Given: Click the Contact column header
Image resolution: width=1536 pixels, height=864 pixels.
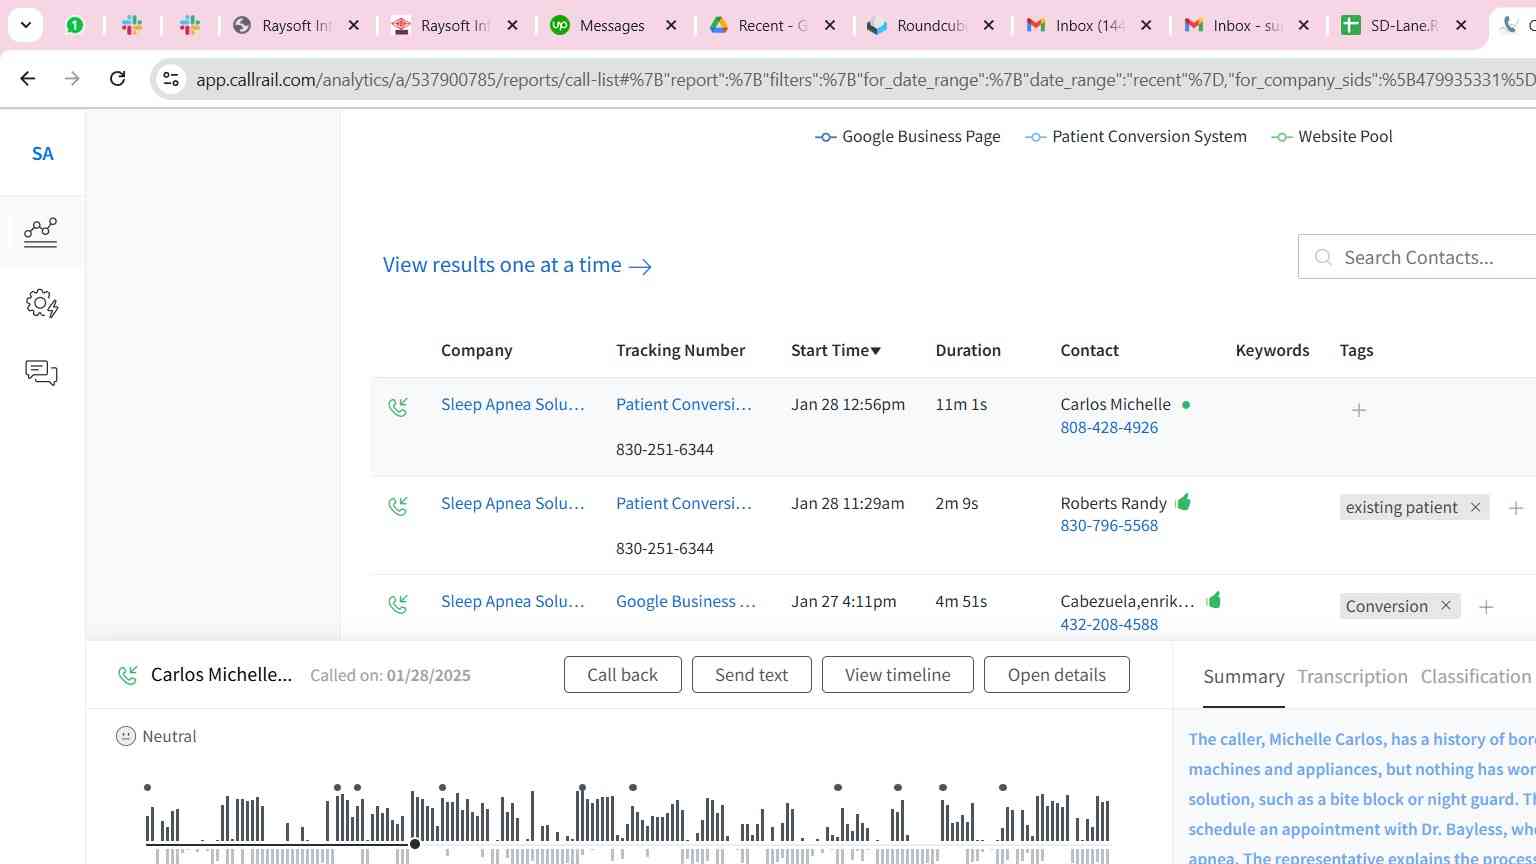Looking at the screenshot, I should (x=1089, y=350).
